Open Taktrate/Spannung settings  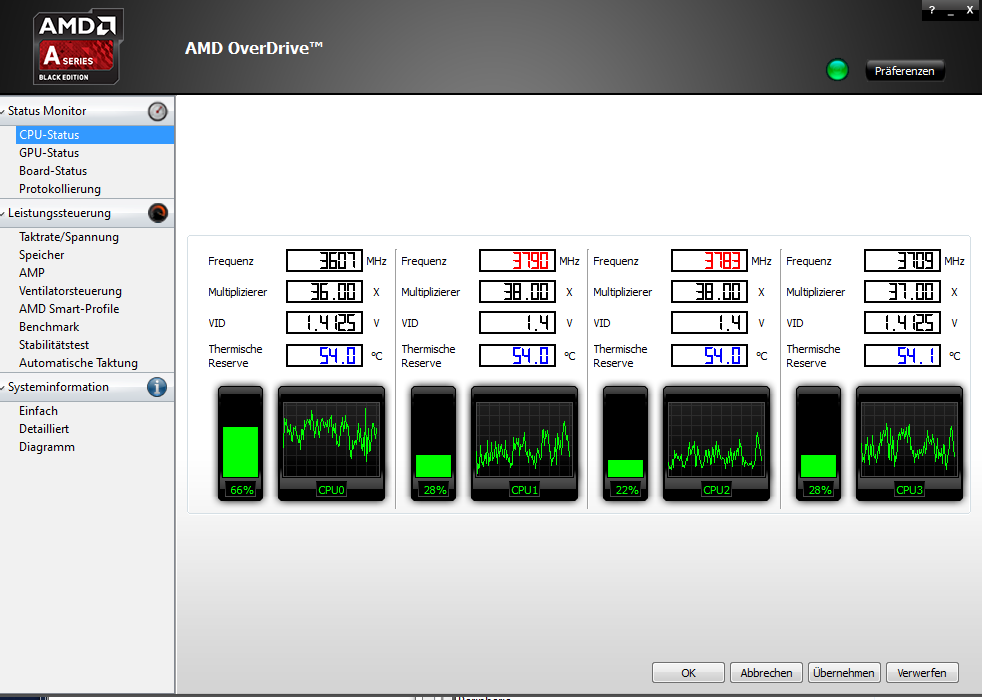tap(69, 237)
